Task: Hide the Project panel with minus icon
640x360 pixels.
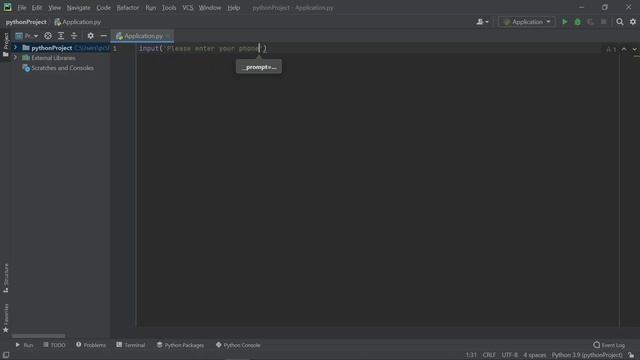Action: click(x=104, y=36)
